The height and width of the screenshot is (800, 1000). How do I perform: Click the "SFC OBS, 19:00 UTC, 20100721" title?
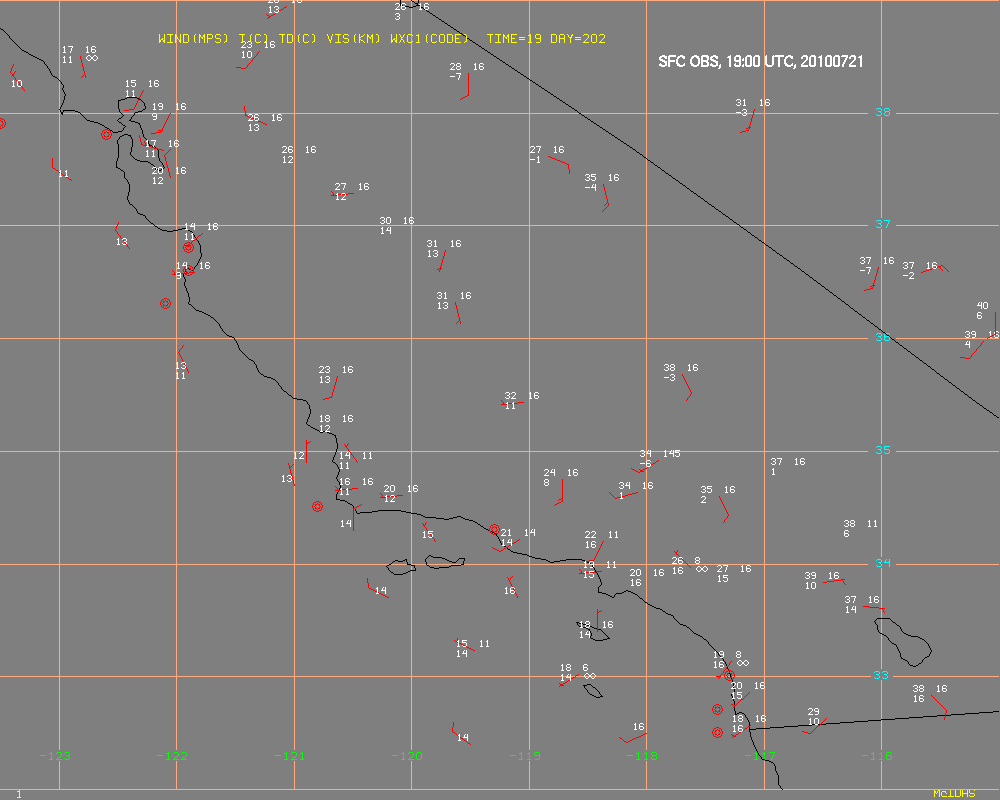click(761, 61)
